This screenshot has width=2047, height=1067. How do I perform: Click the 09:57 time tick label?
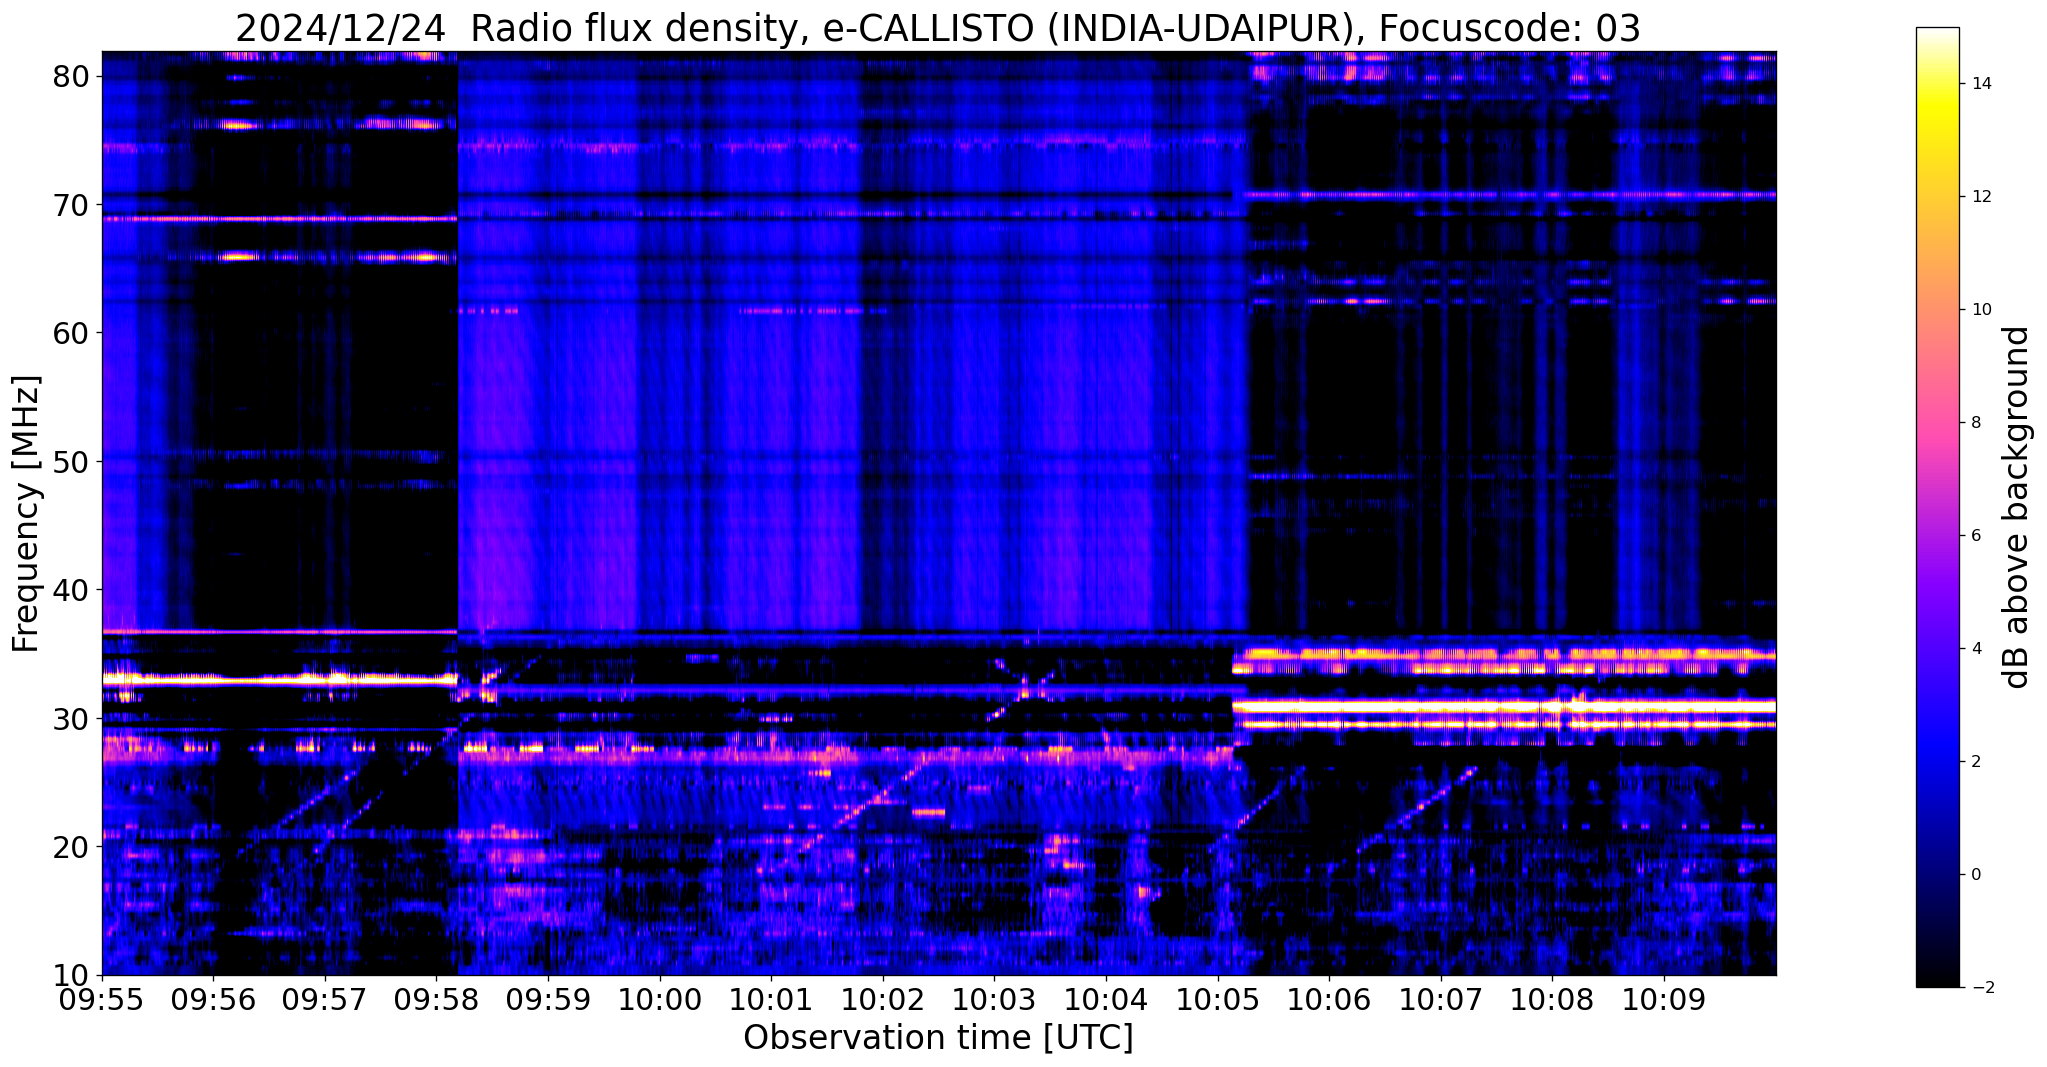point(325,999)
